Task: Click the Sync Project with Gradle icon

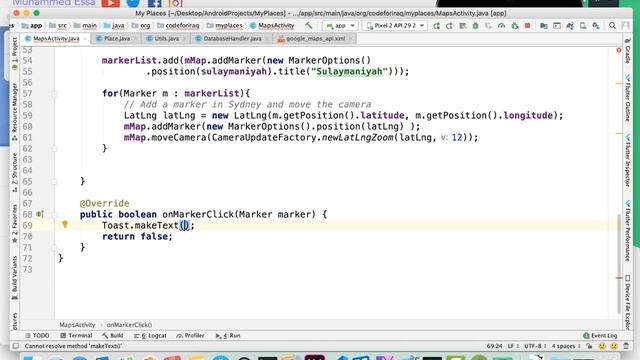Action: click(x=570, y=26)
